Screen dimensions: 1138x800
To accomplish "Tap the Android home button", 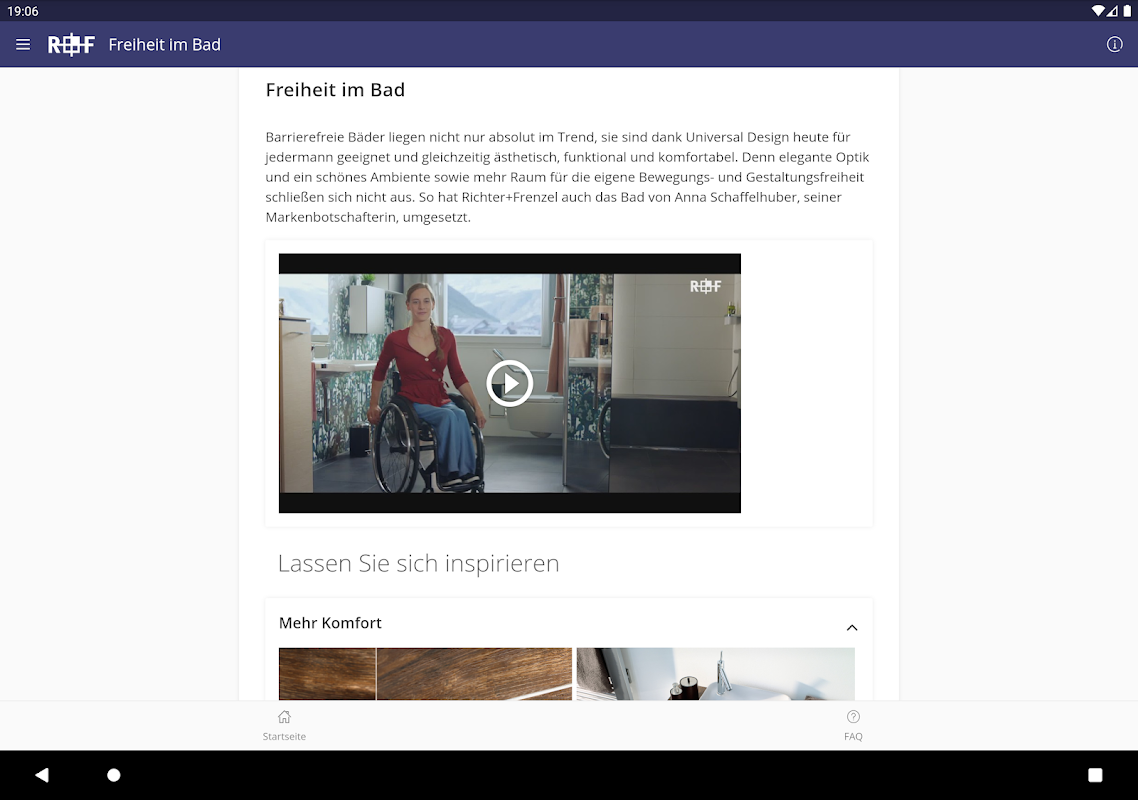I will pyautogui.click(x=114, y=775).
